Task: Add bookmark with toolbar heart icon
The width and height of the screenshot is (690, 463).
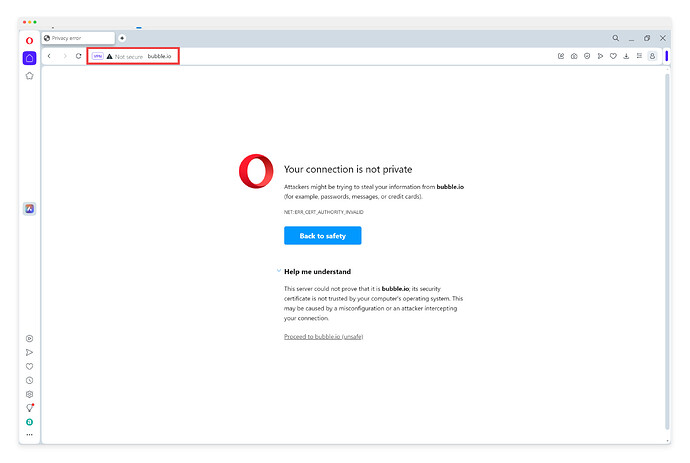Action: pyautogui.click(x=613, y=56)
